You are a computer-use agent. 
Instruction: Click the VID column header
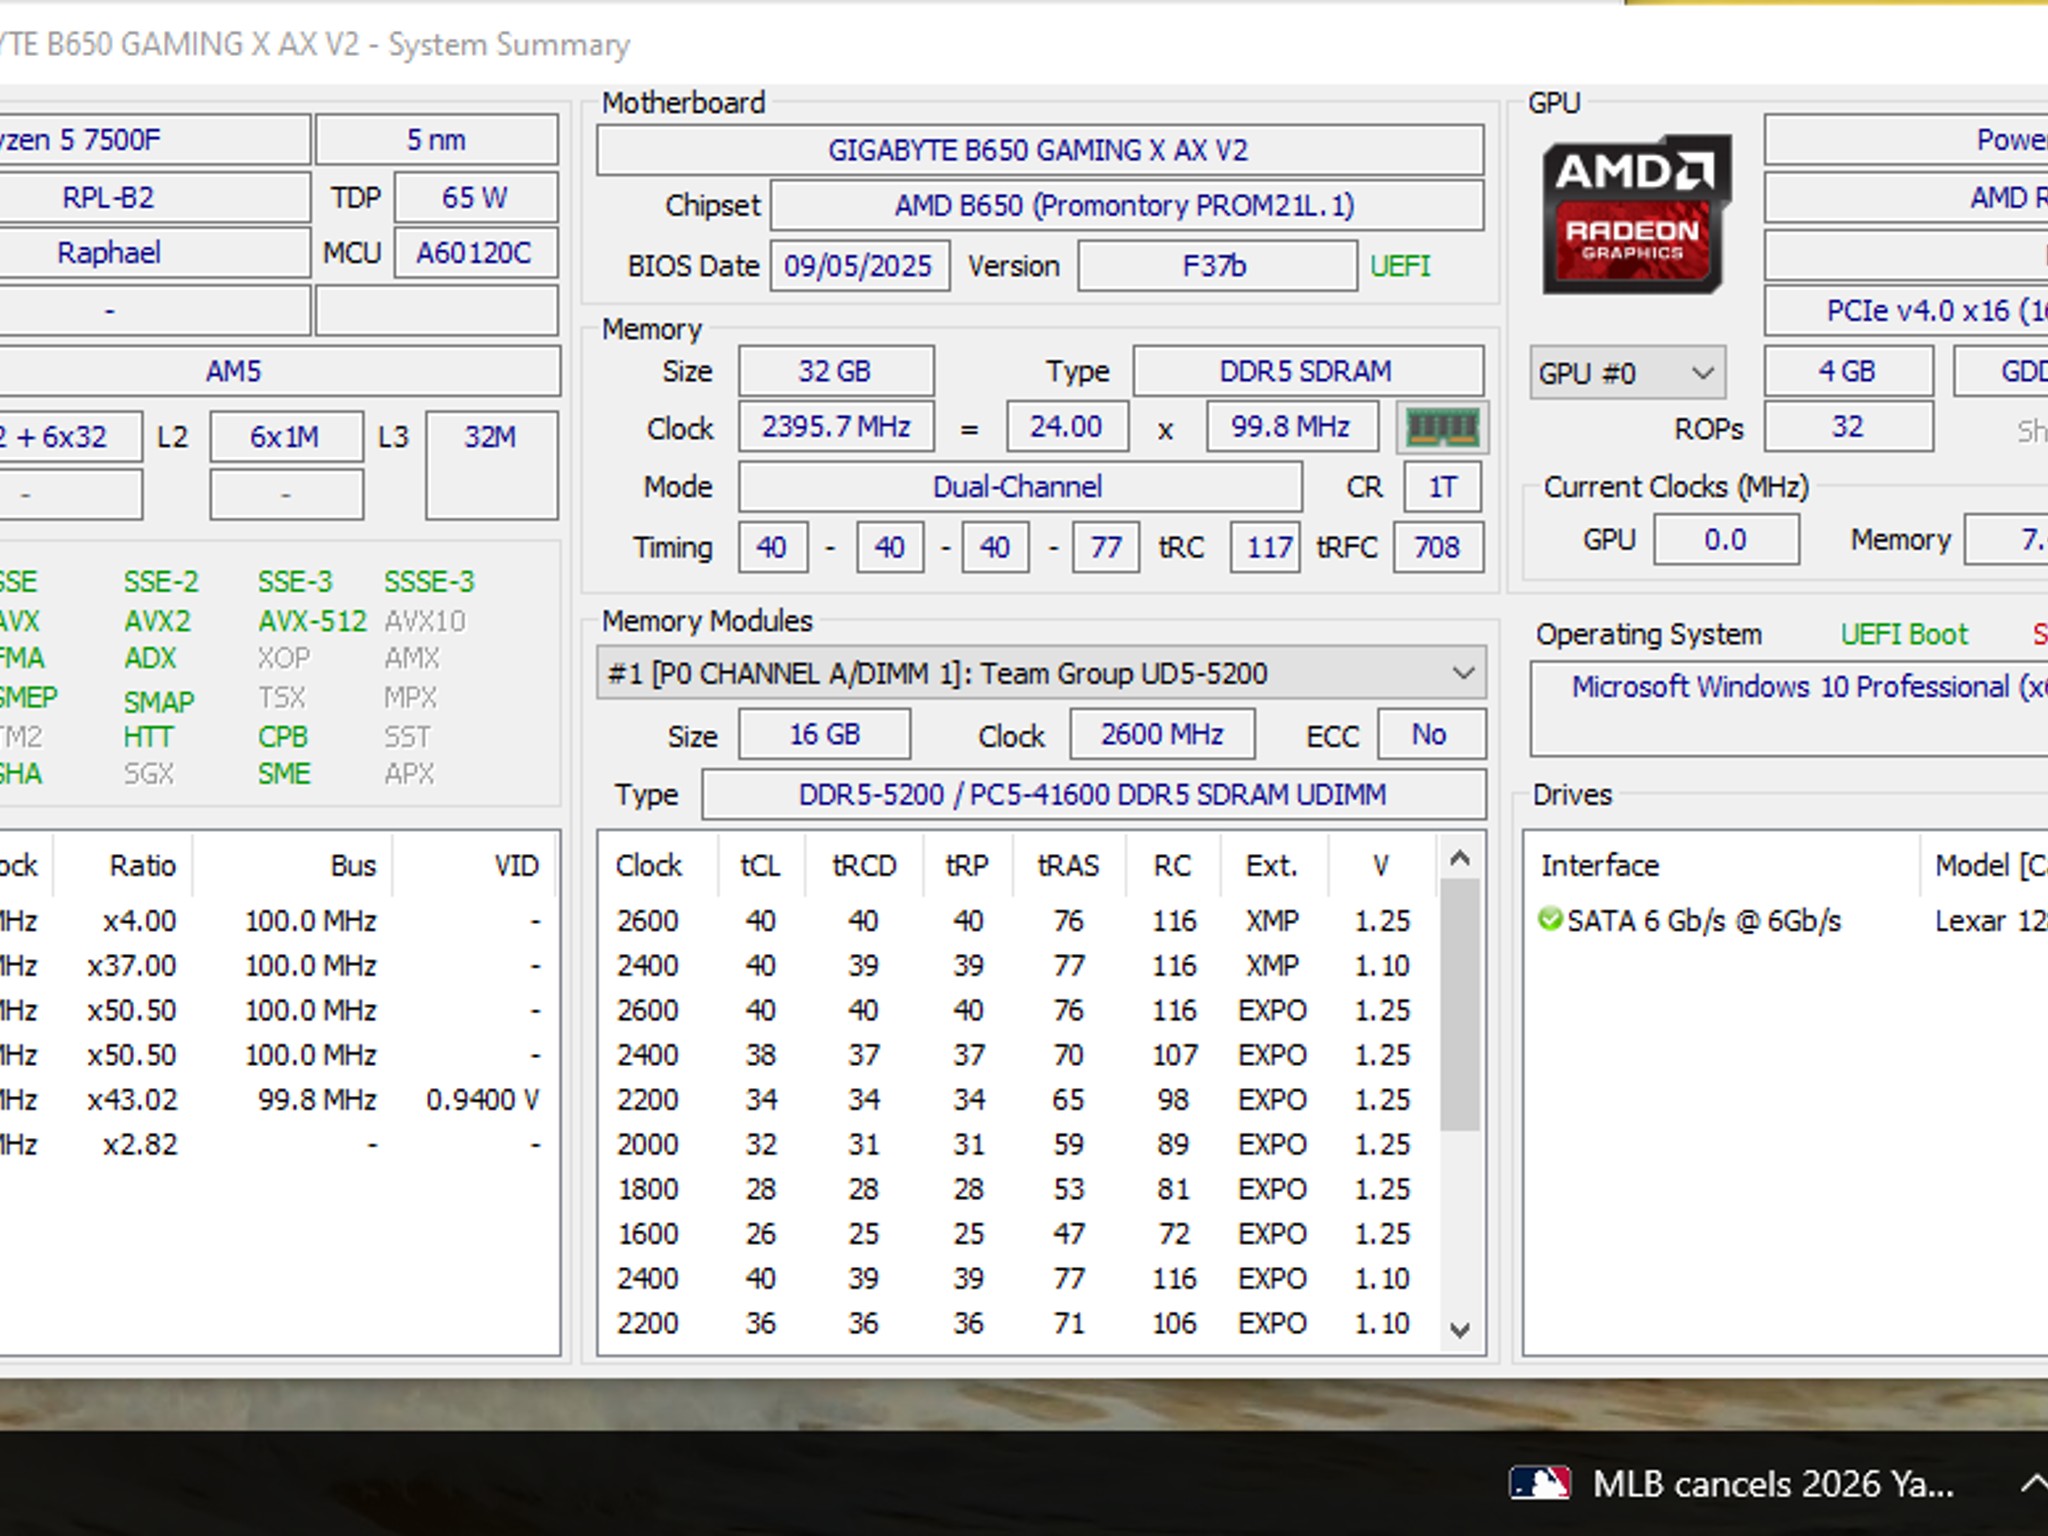[x=477, y=865]
